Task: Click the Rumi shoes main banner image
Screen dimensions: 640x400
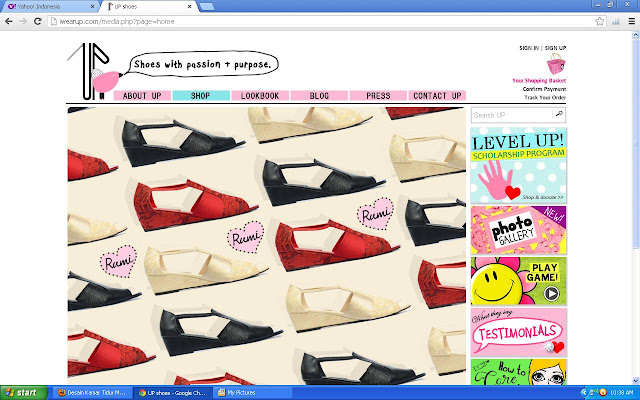Action: (x=267, y=246)
